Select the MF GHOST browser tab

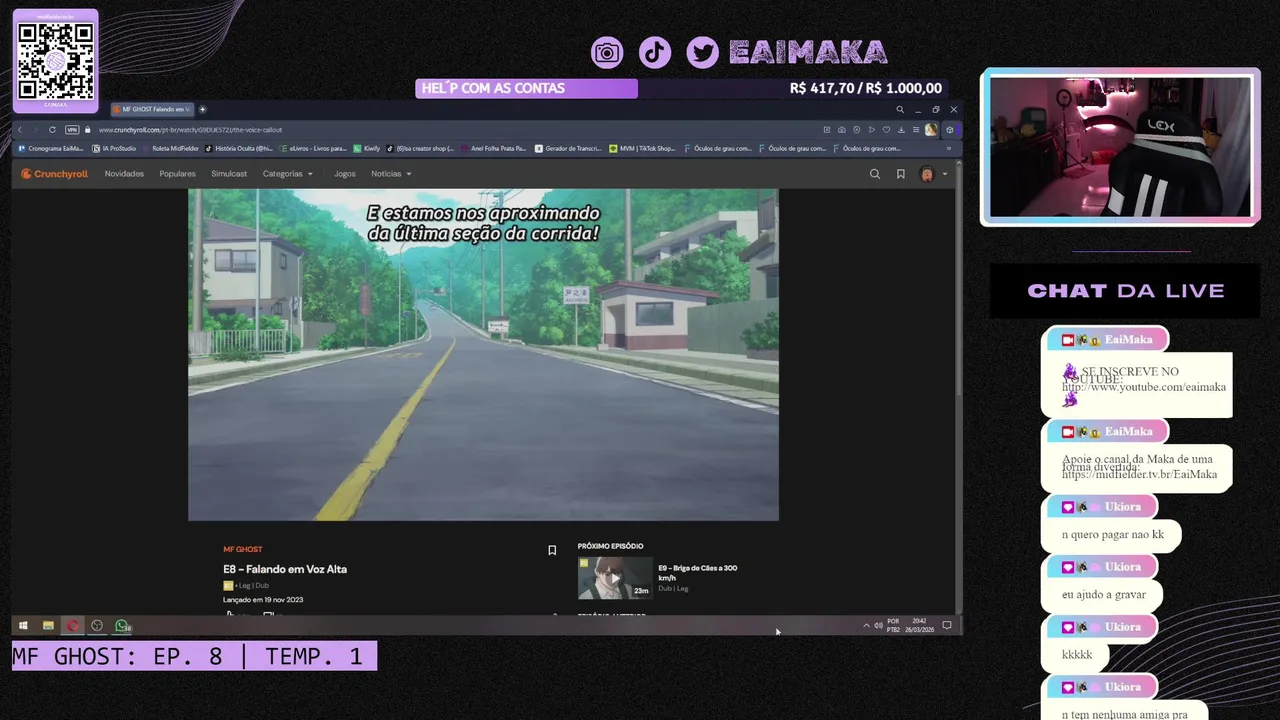[x=152, y=109]
